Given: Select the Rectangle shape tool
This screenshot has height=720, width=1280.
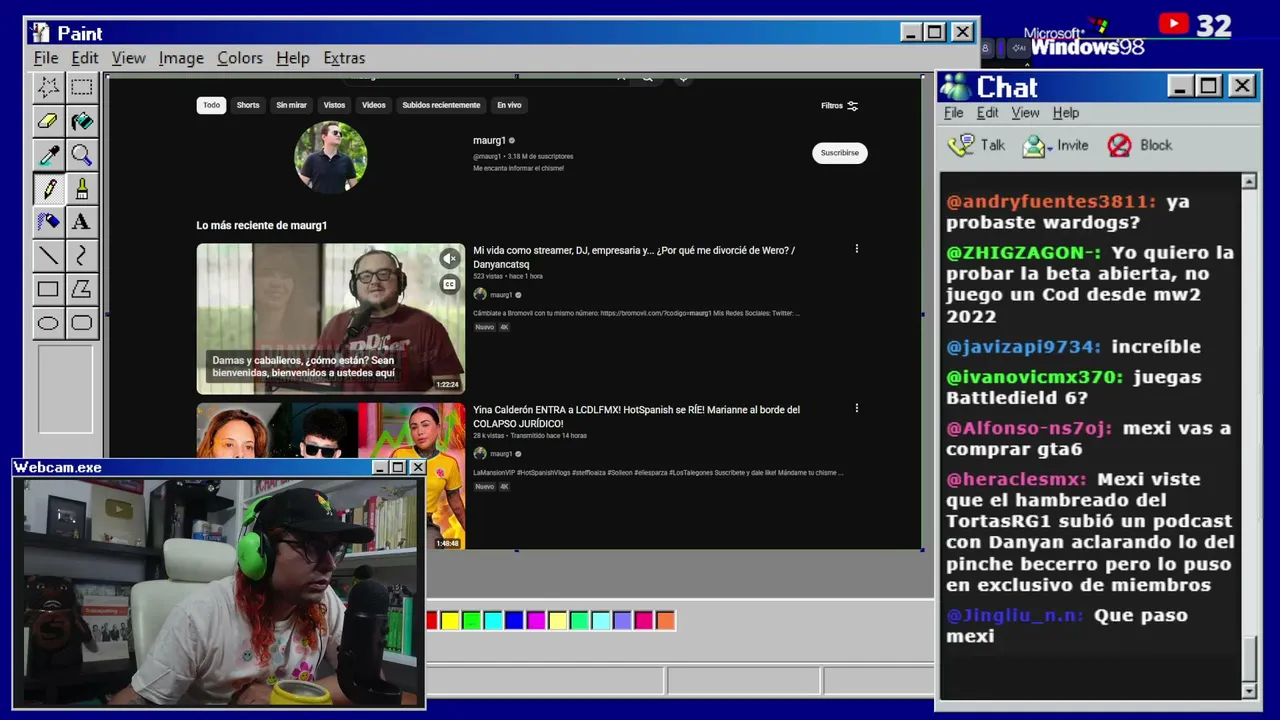Looking at the screenshot, I should pyautogui.click(x=48, y=290).
